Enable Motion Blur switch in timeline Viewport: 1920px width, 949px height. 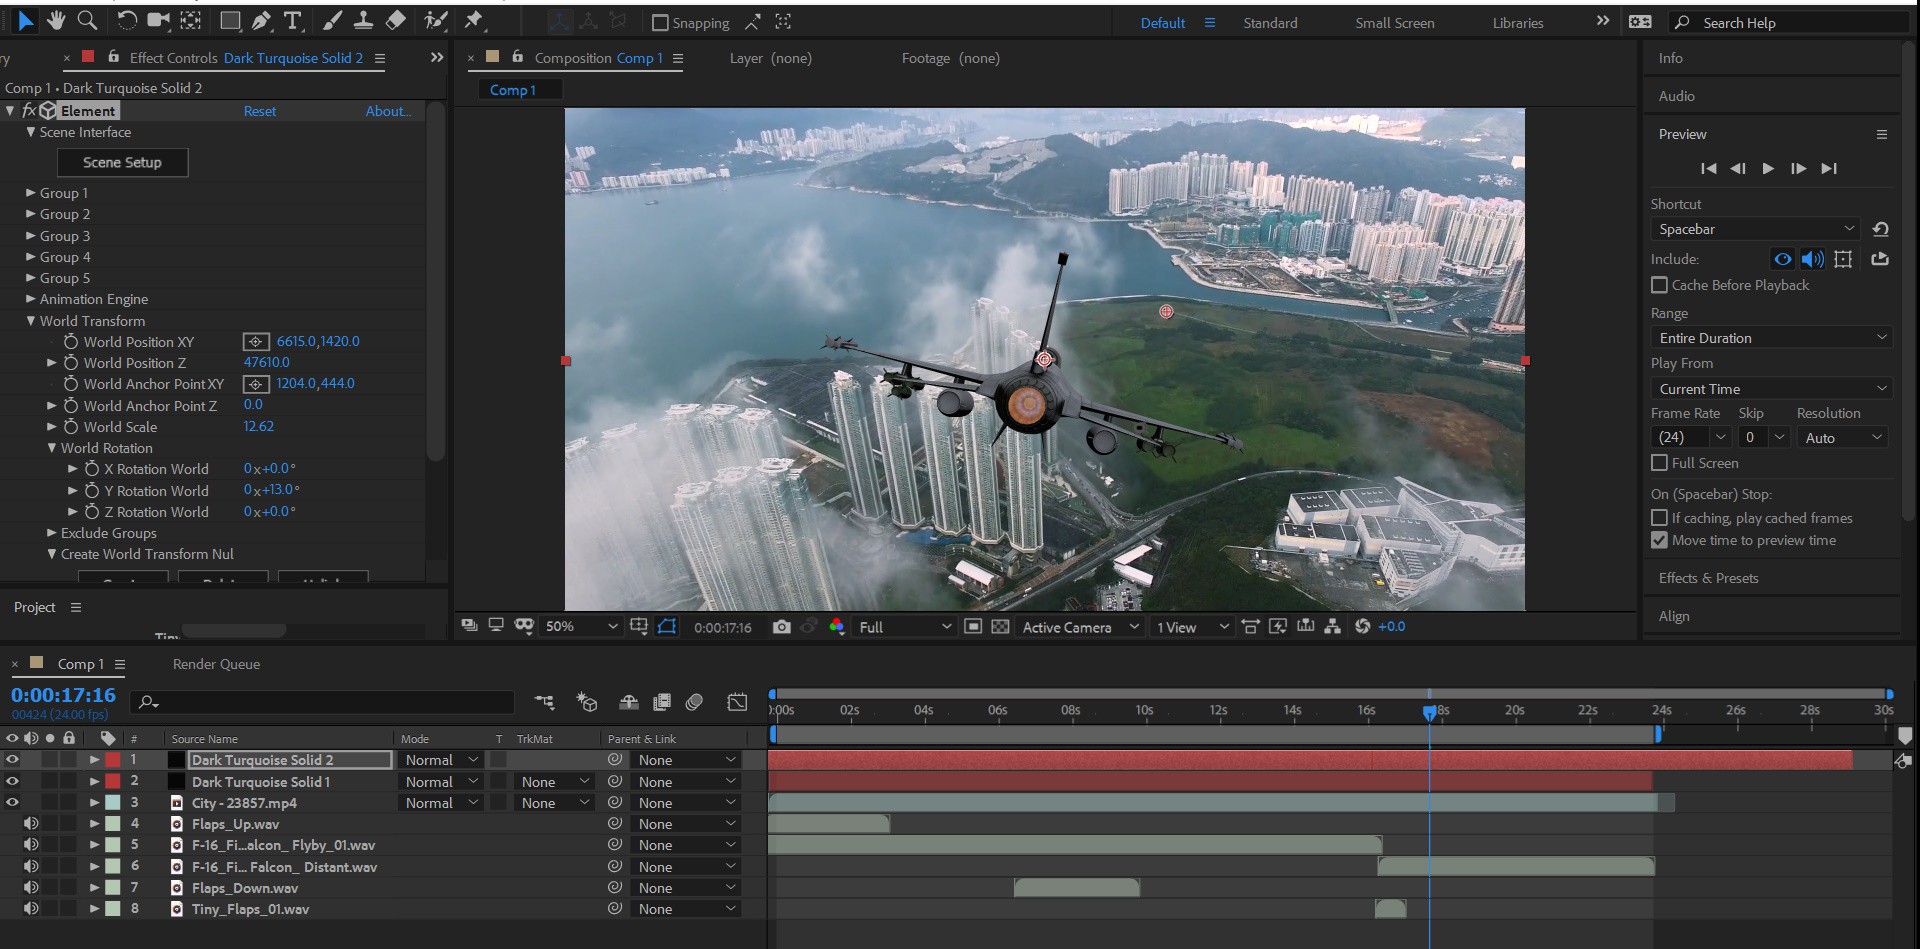tap(695, 702)
